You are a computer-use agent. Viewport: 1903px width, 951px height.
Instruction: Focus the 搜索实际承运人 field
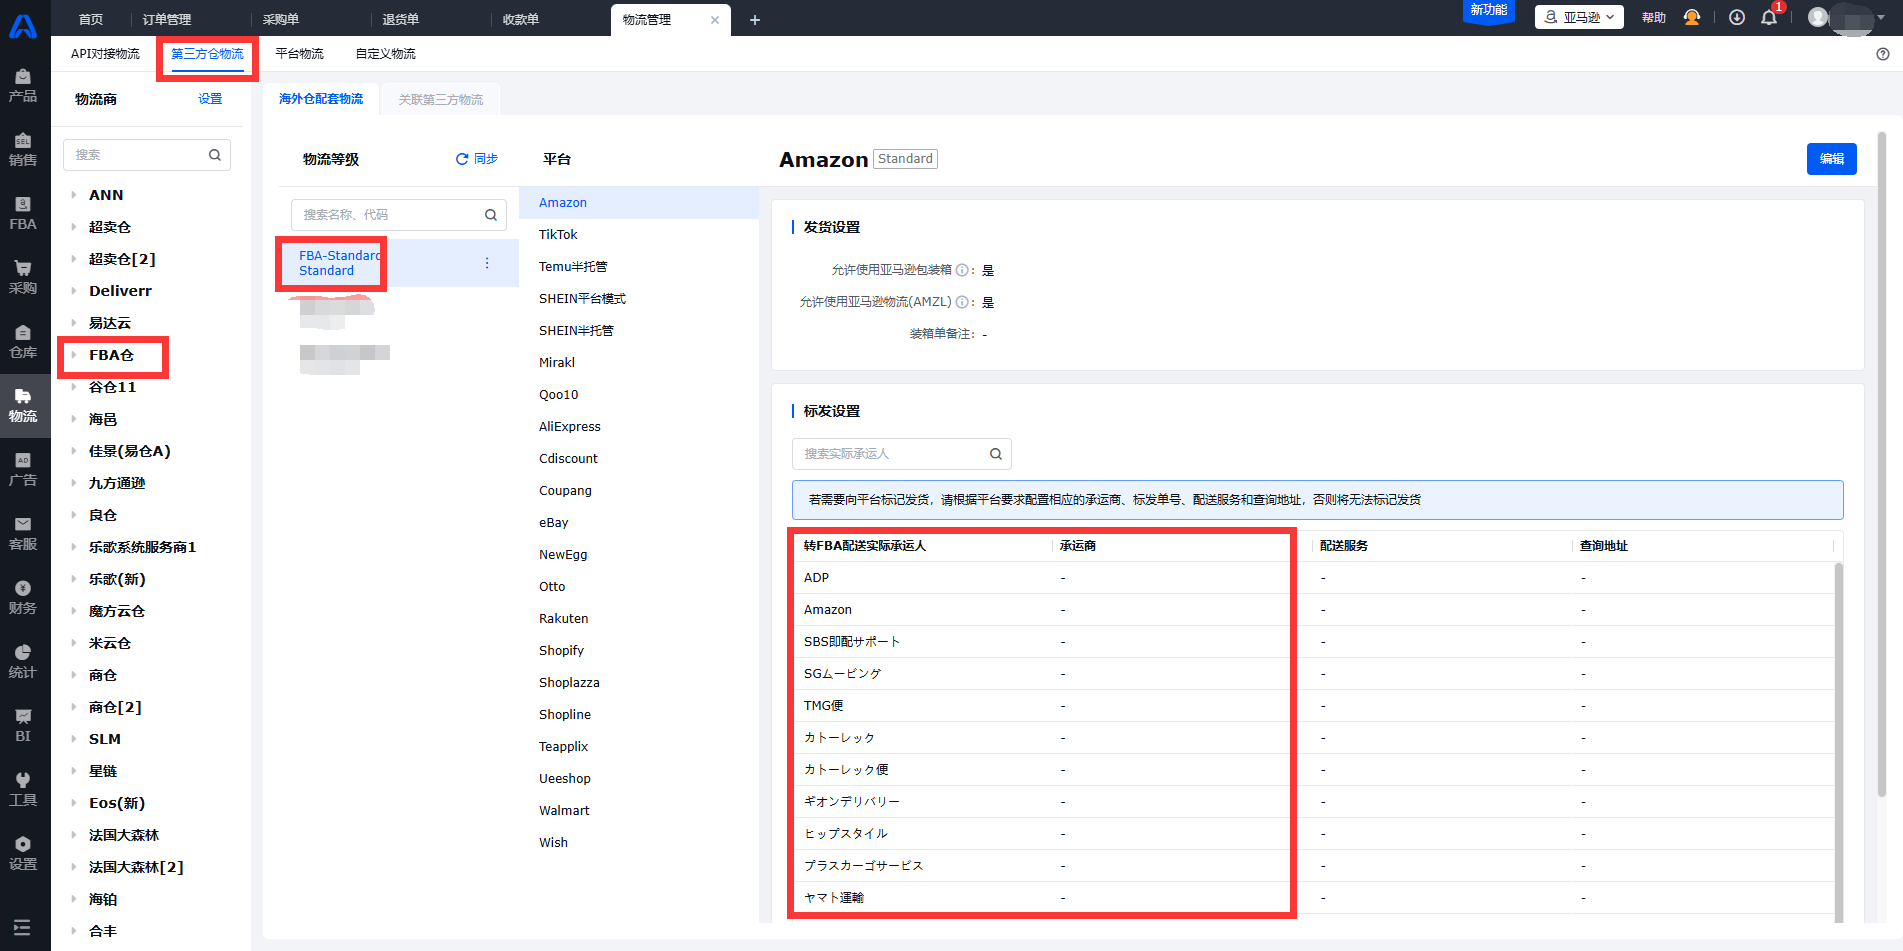click(901, 454)
